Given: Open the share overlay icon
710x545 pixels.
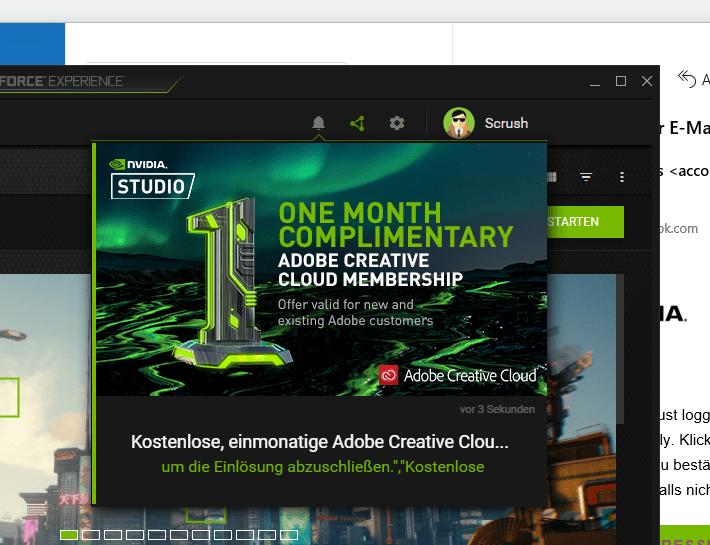Looking at the screenshot, I should 357,123.
